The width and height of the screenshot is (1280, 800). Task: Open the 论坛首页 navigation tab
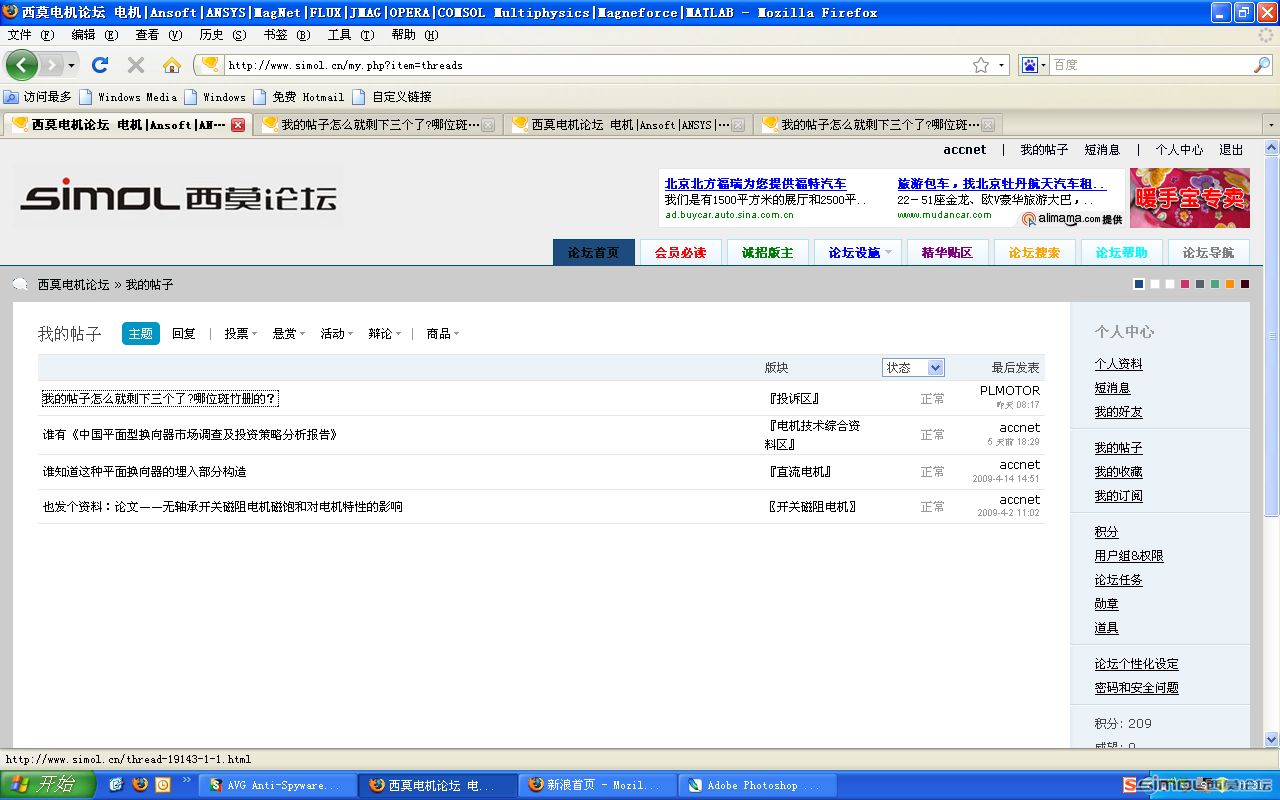[x=594, y=252]
